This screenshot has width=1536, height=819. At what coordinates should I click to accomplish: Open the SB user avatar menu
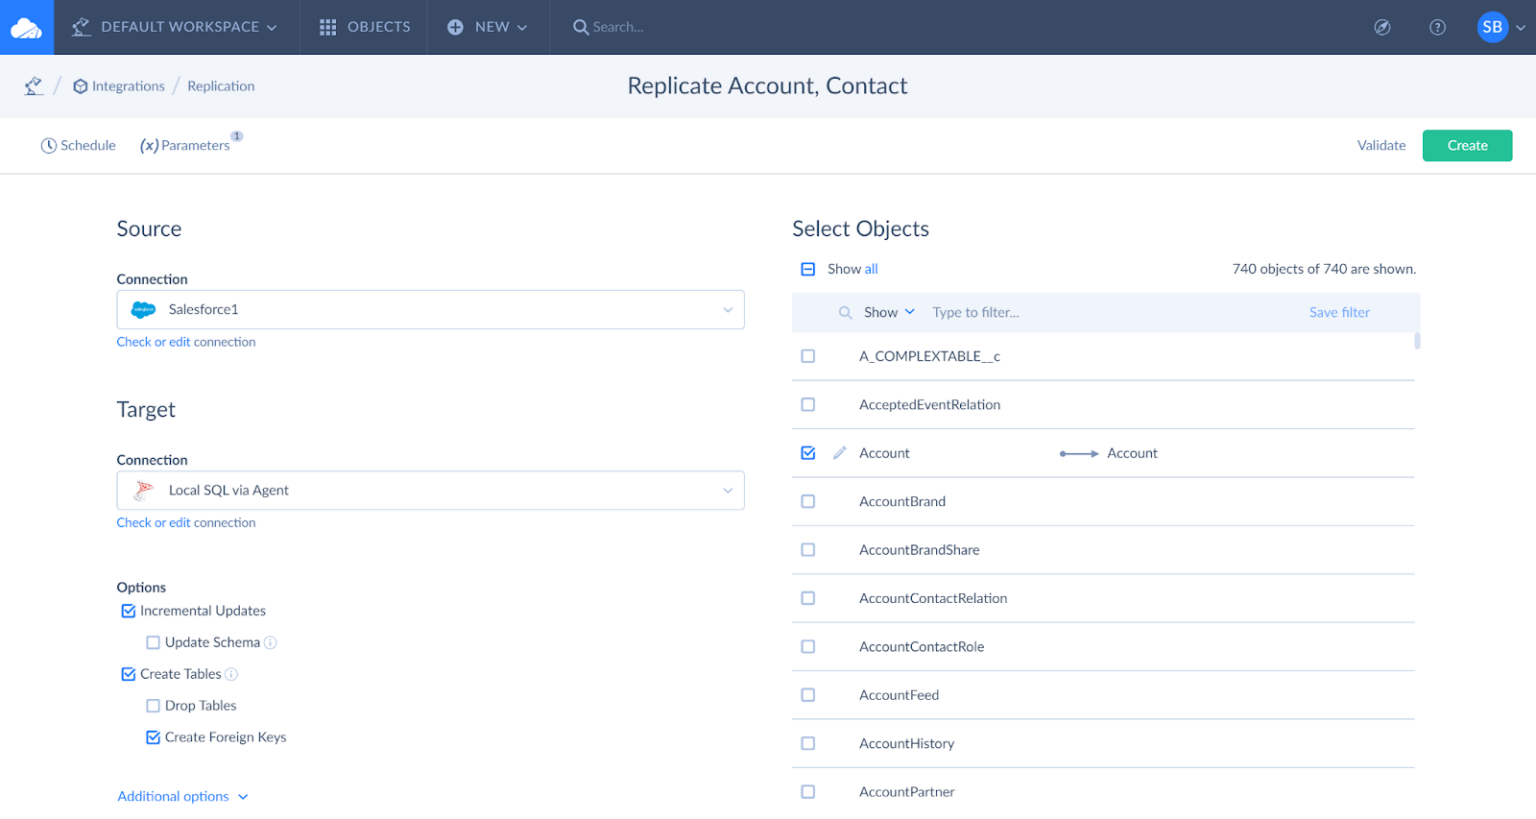[1492, 27]
